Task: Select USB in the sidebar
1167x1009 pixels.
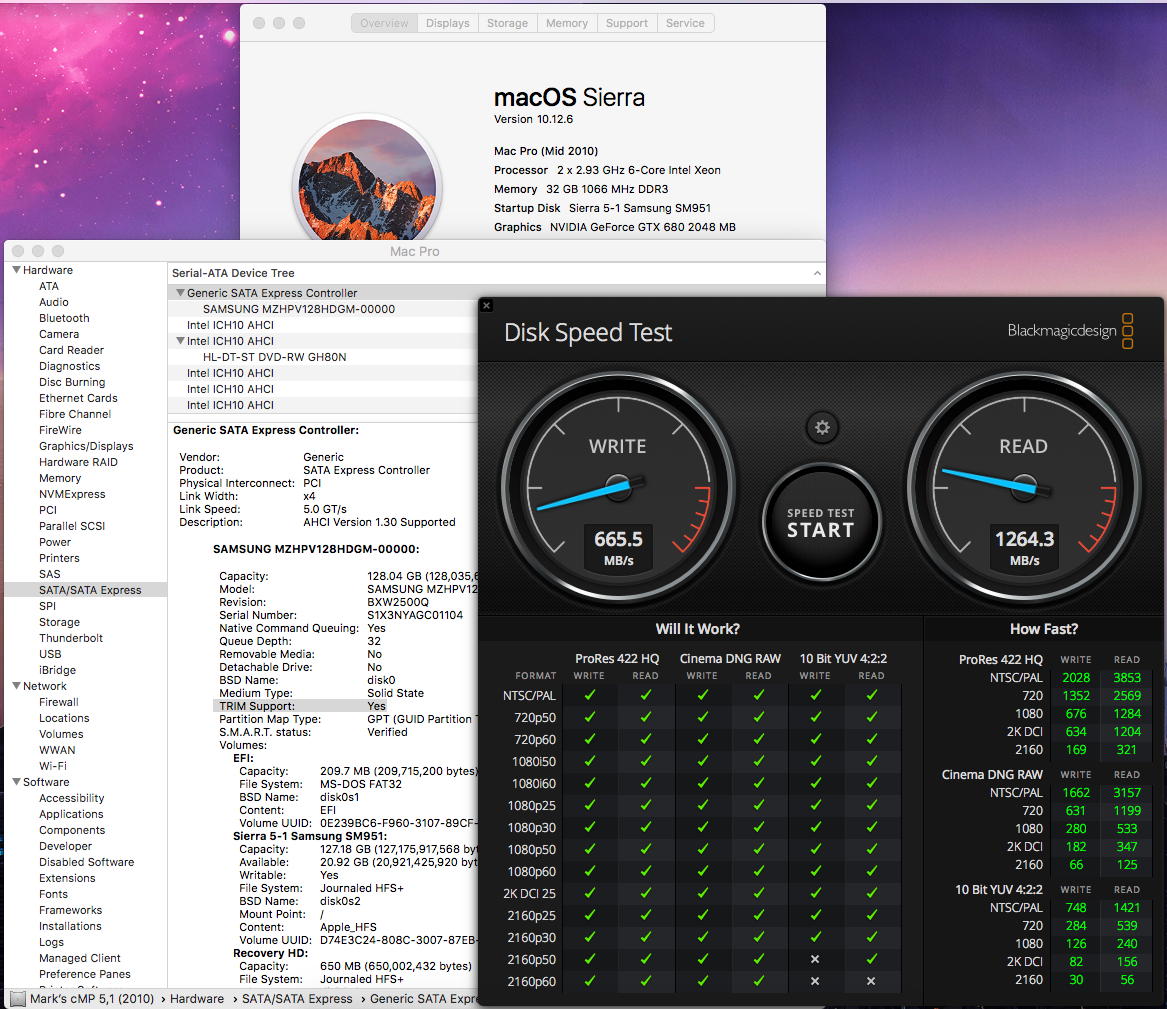Action: (50, 654)
